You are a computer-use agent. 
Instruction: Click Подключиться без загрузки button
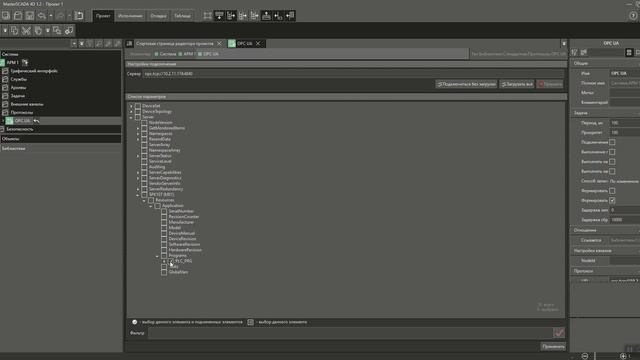(467, 84)
